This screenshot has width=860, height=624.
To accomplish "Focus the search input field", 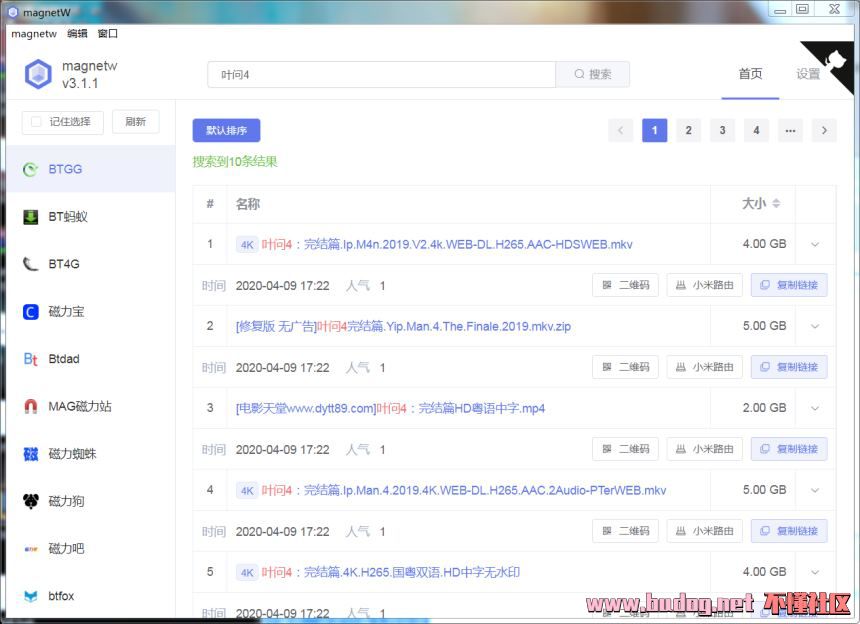I will (x=380, y=74).
